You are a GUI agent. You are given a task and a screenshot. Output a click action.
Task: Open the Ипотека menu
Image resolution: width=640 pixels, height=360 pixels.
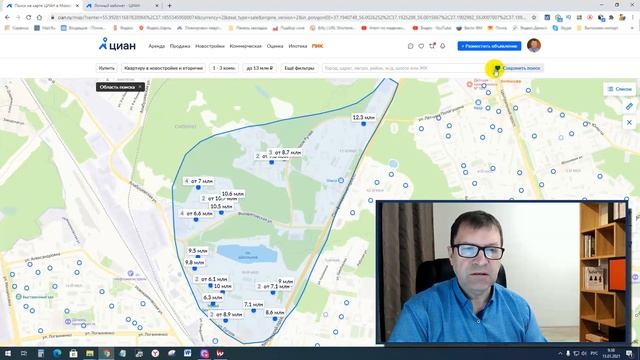coord(298,46)
